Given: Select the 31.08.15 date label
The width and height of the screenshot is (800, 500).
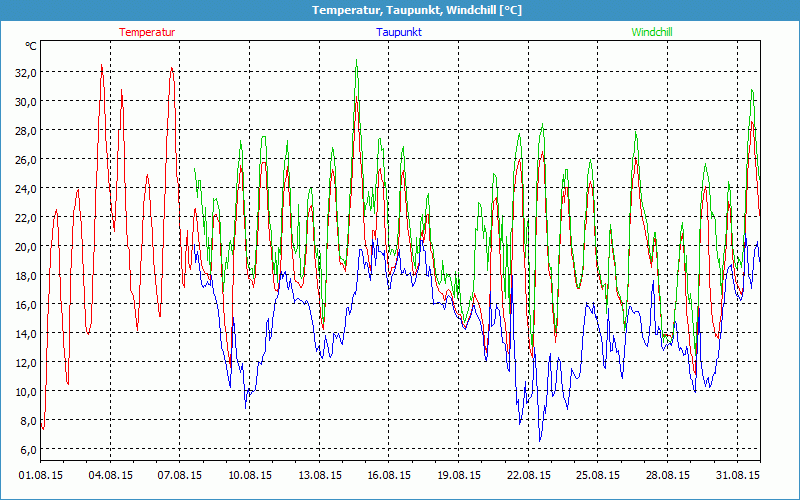Looking at the screenshot, I should [737, 475].
